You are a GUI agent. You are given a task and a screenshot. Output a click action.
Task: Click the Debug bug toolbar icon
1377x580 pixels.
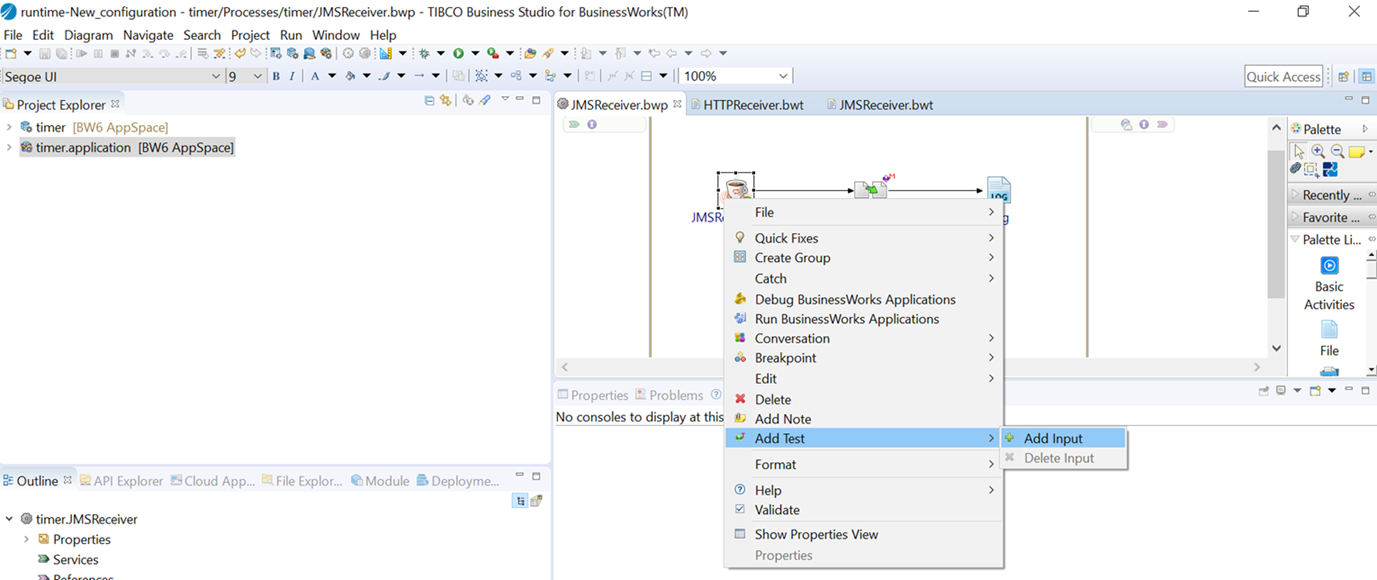pos(424,54)
